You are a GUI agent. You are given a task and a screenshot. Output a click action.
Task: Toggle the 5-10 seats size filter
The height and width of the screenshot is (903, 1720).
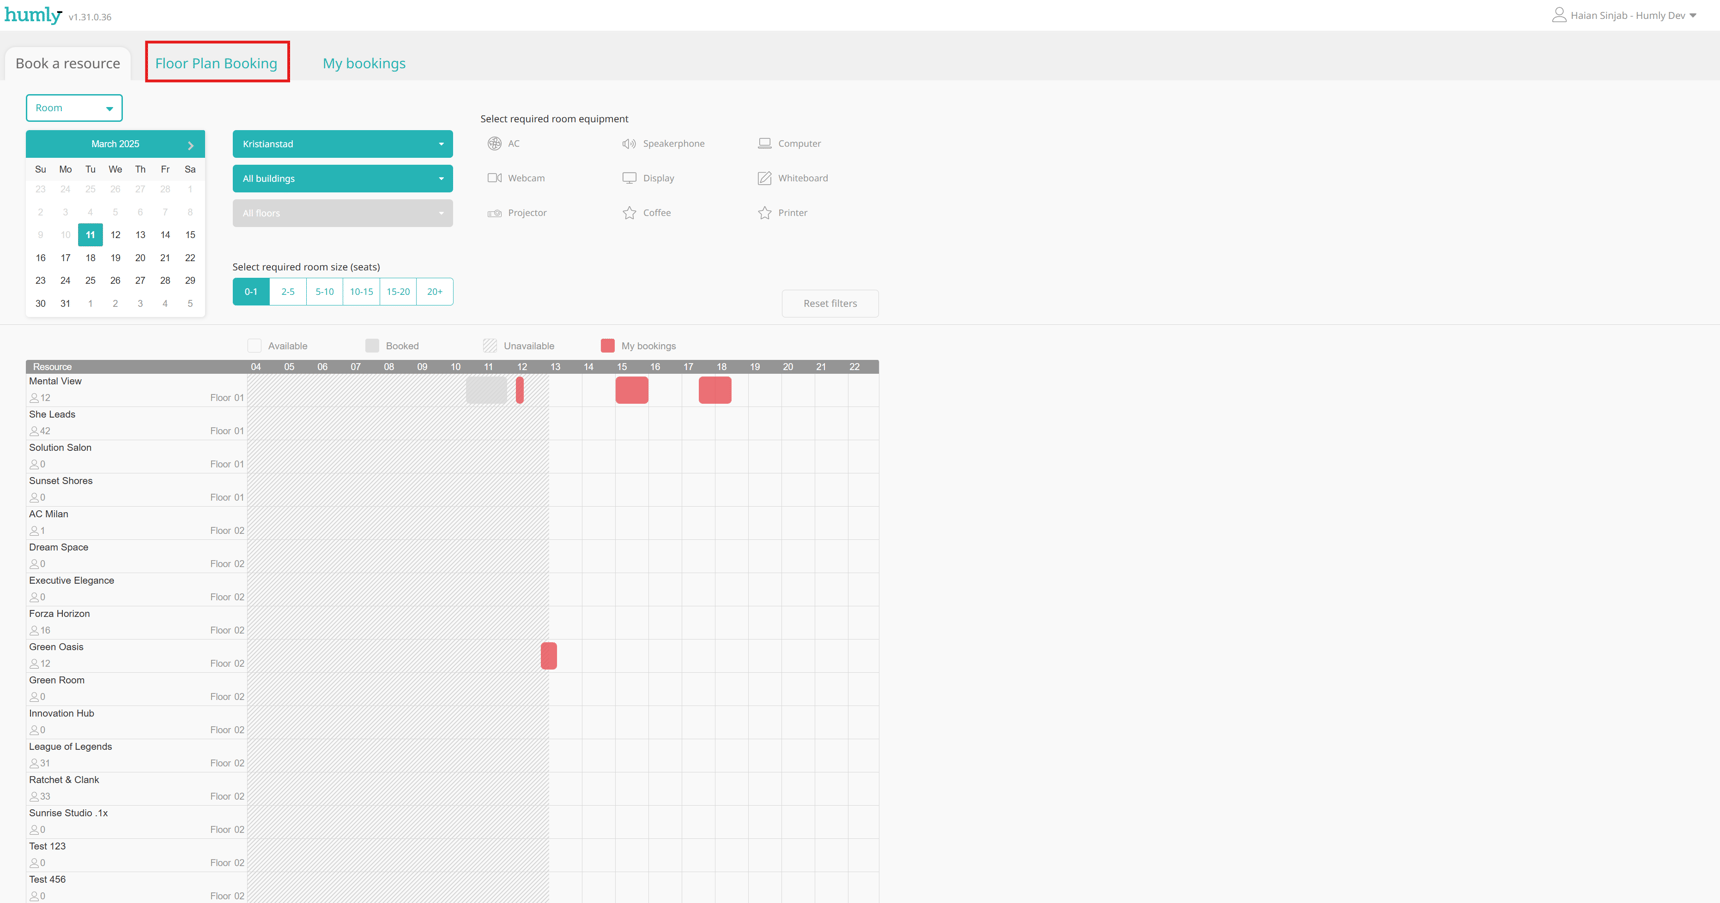(x=324, y=292)
